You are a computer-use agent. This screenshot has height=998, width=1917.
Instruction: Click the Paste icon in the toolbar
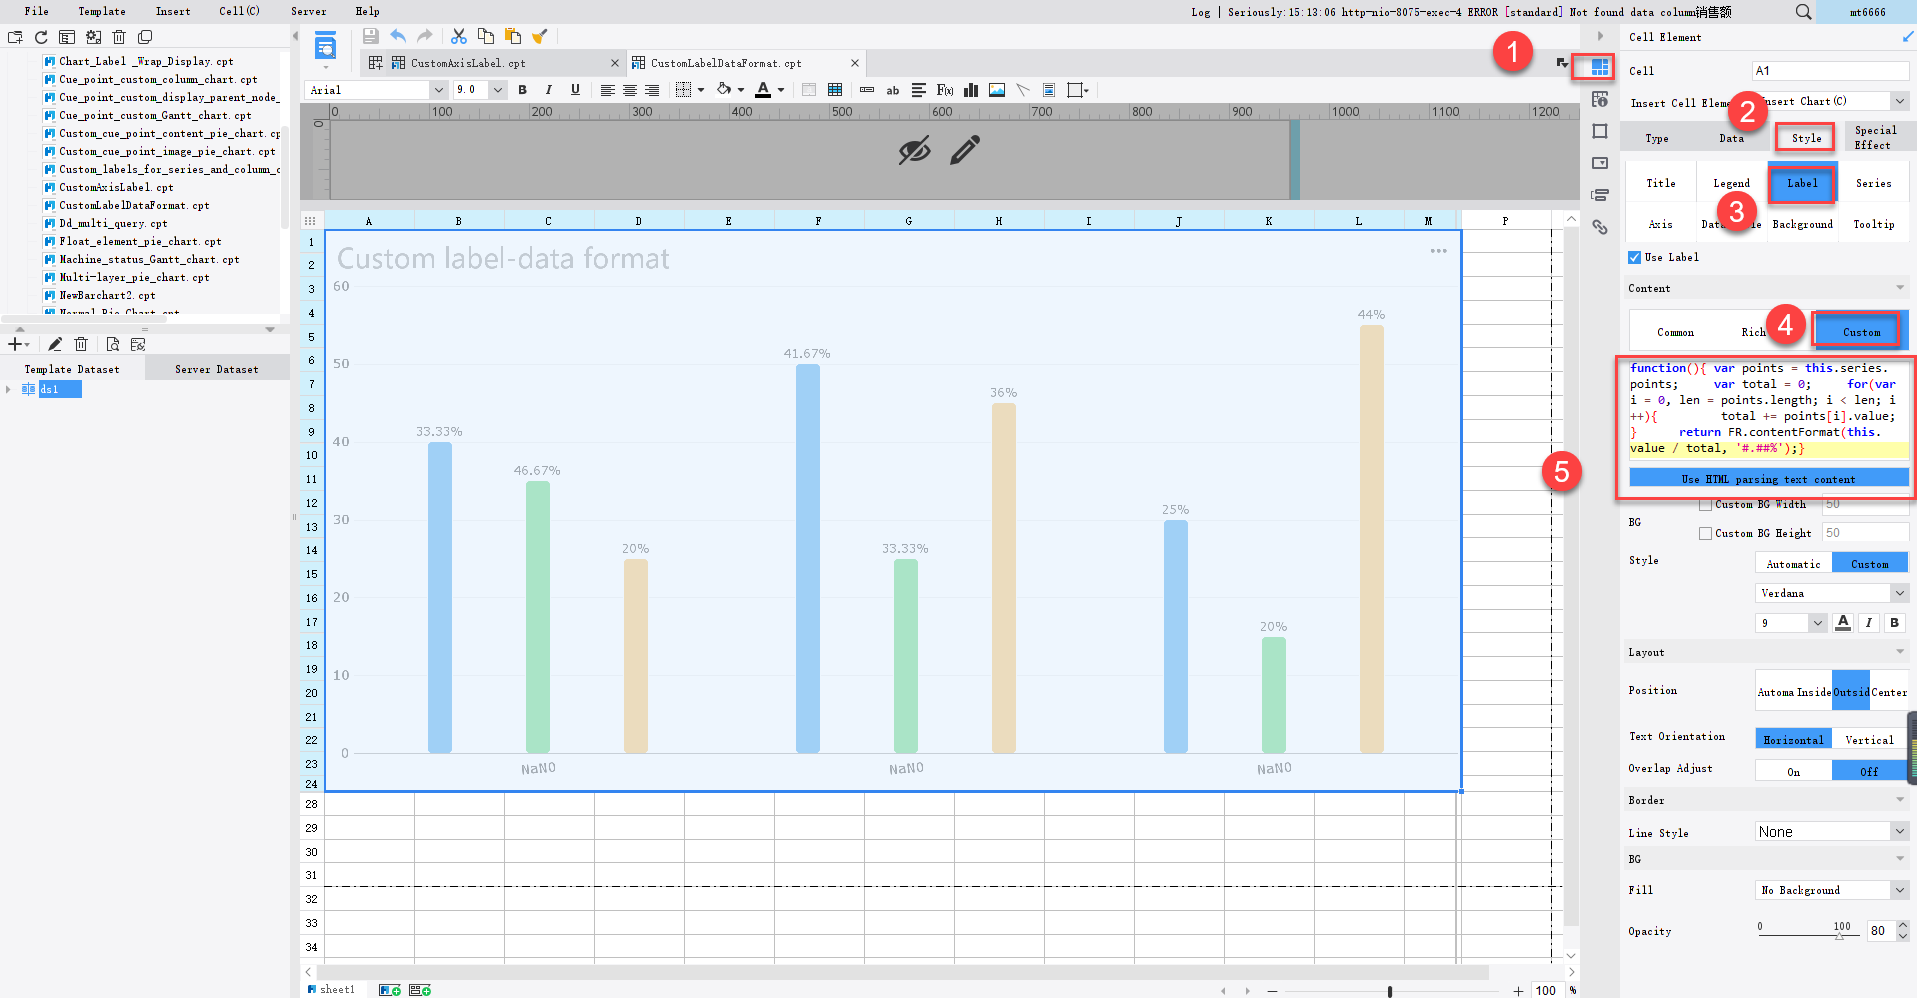pos(513,36)
